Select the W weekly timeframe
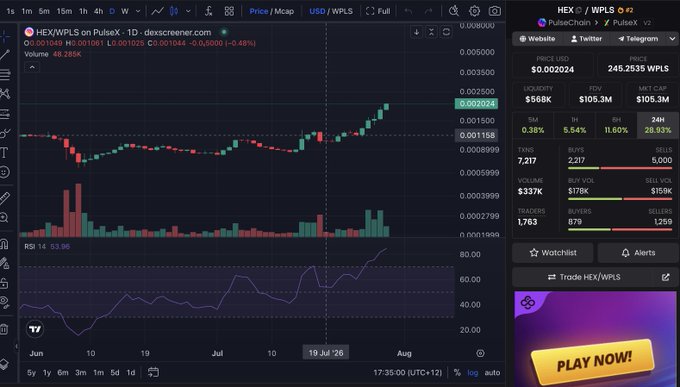 click(x=125, y=11)
